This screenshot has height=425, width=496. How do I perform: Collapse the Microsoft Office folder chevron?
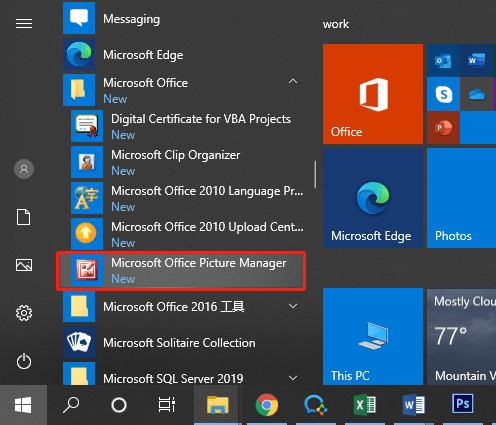point(293,81)
